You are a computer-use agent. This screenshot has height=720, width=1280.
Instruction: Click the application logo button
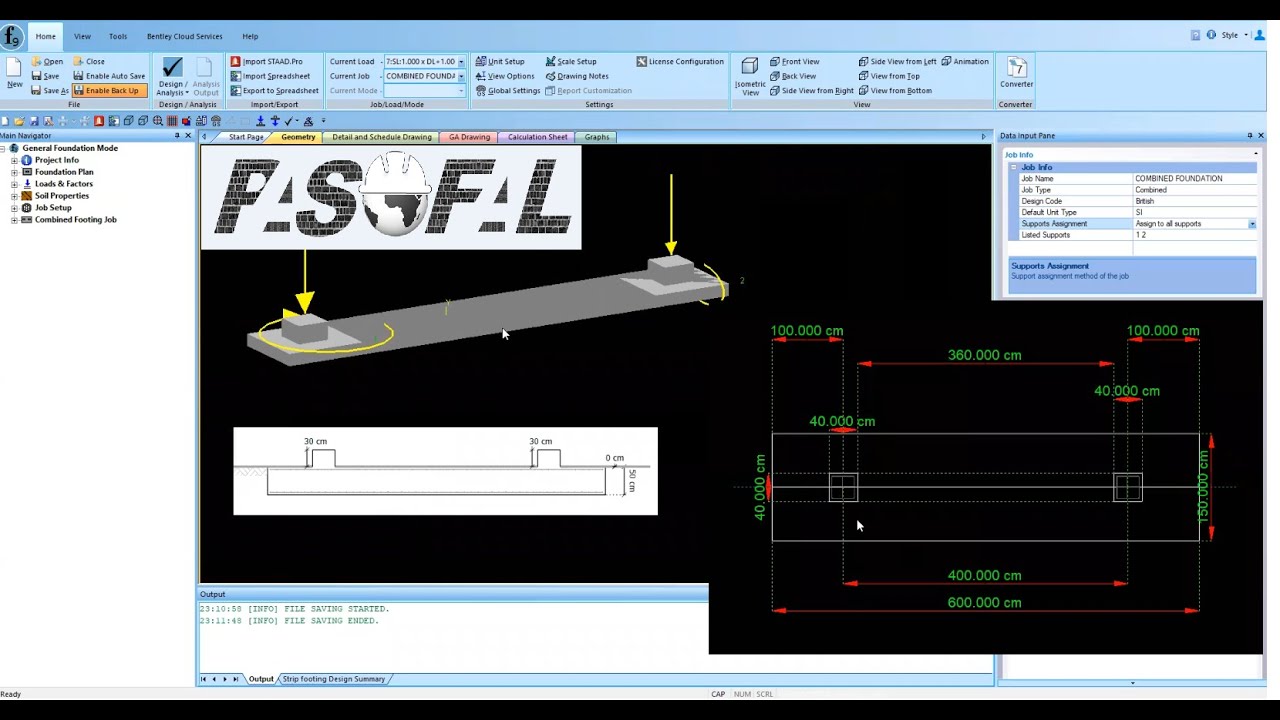11,37
